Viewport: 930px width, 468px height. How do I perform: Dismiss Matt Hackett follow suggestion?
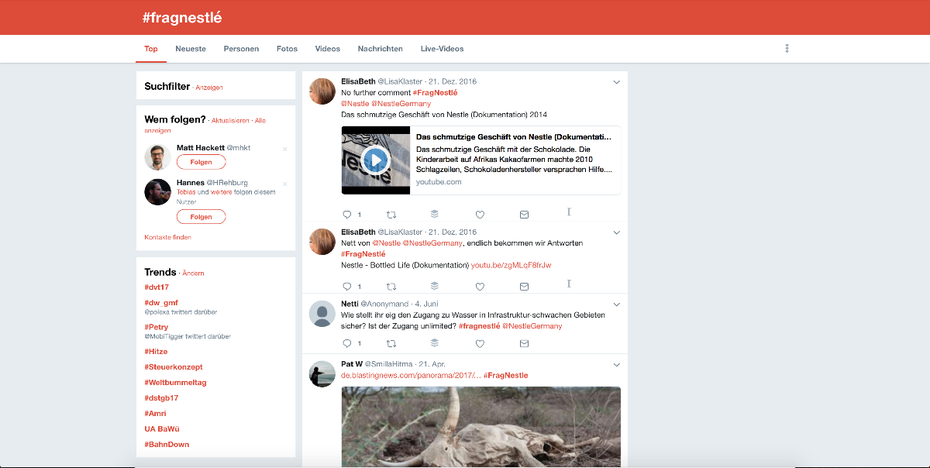click(x=285, y=149)
